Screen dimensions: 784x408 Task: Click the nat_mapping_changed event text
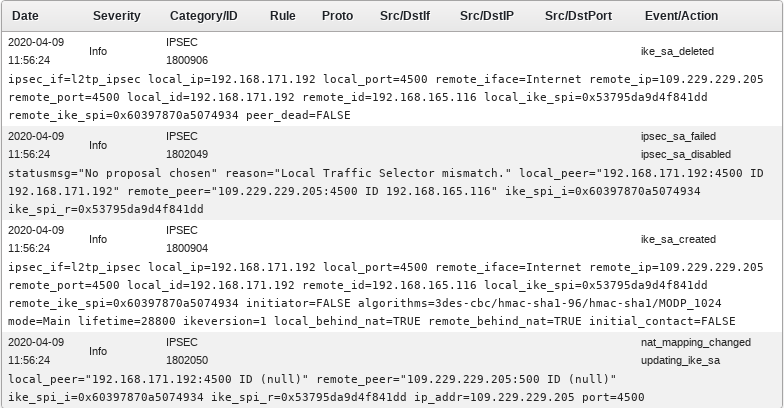tap(695, 342)
